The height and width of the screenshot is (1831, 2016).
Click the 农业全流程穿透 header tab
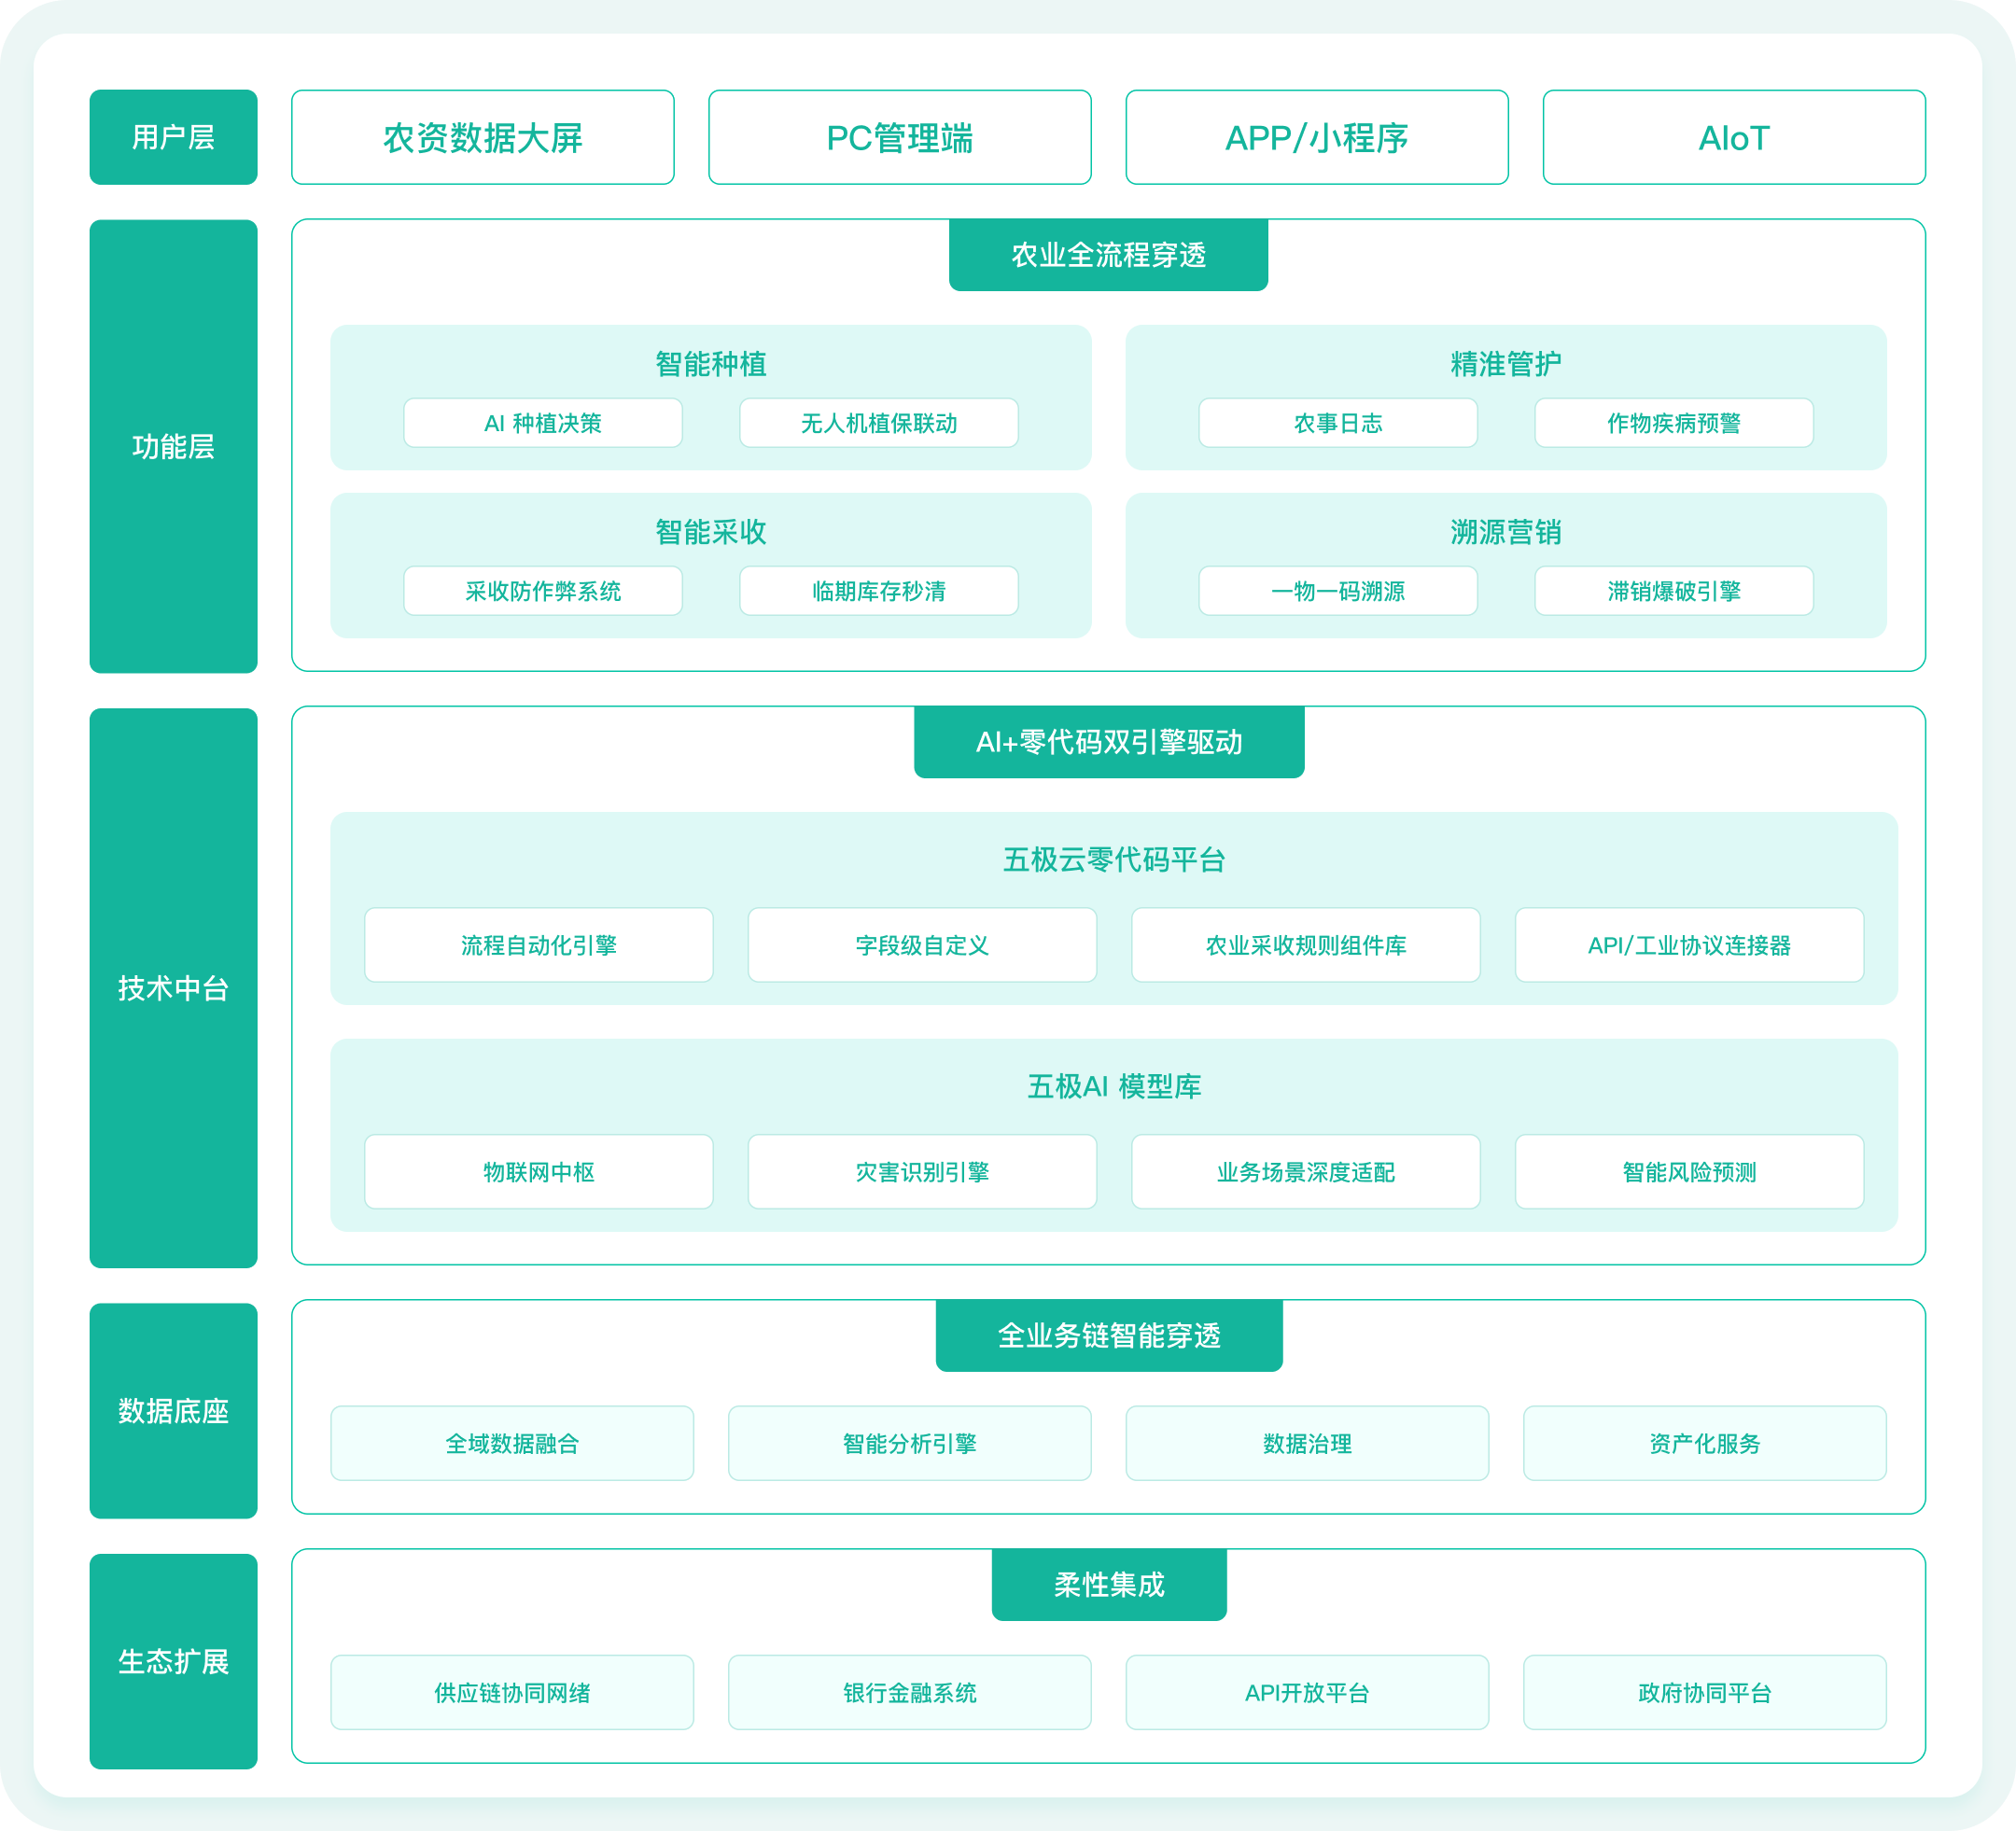(1109, 255)
